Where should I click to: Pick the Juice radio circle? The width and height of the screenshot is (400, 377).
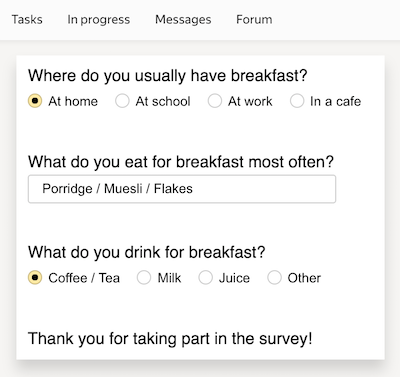(205, 277)
